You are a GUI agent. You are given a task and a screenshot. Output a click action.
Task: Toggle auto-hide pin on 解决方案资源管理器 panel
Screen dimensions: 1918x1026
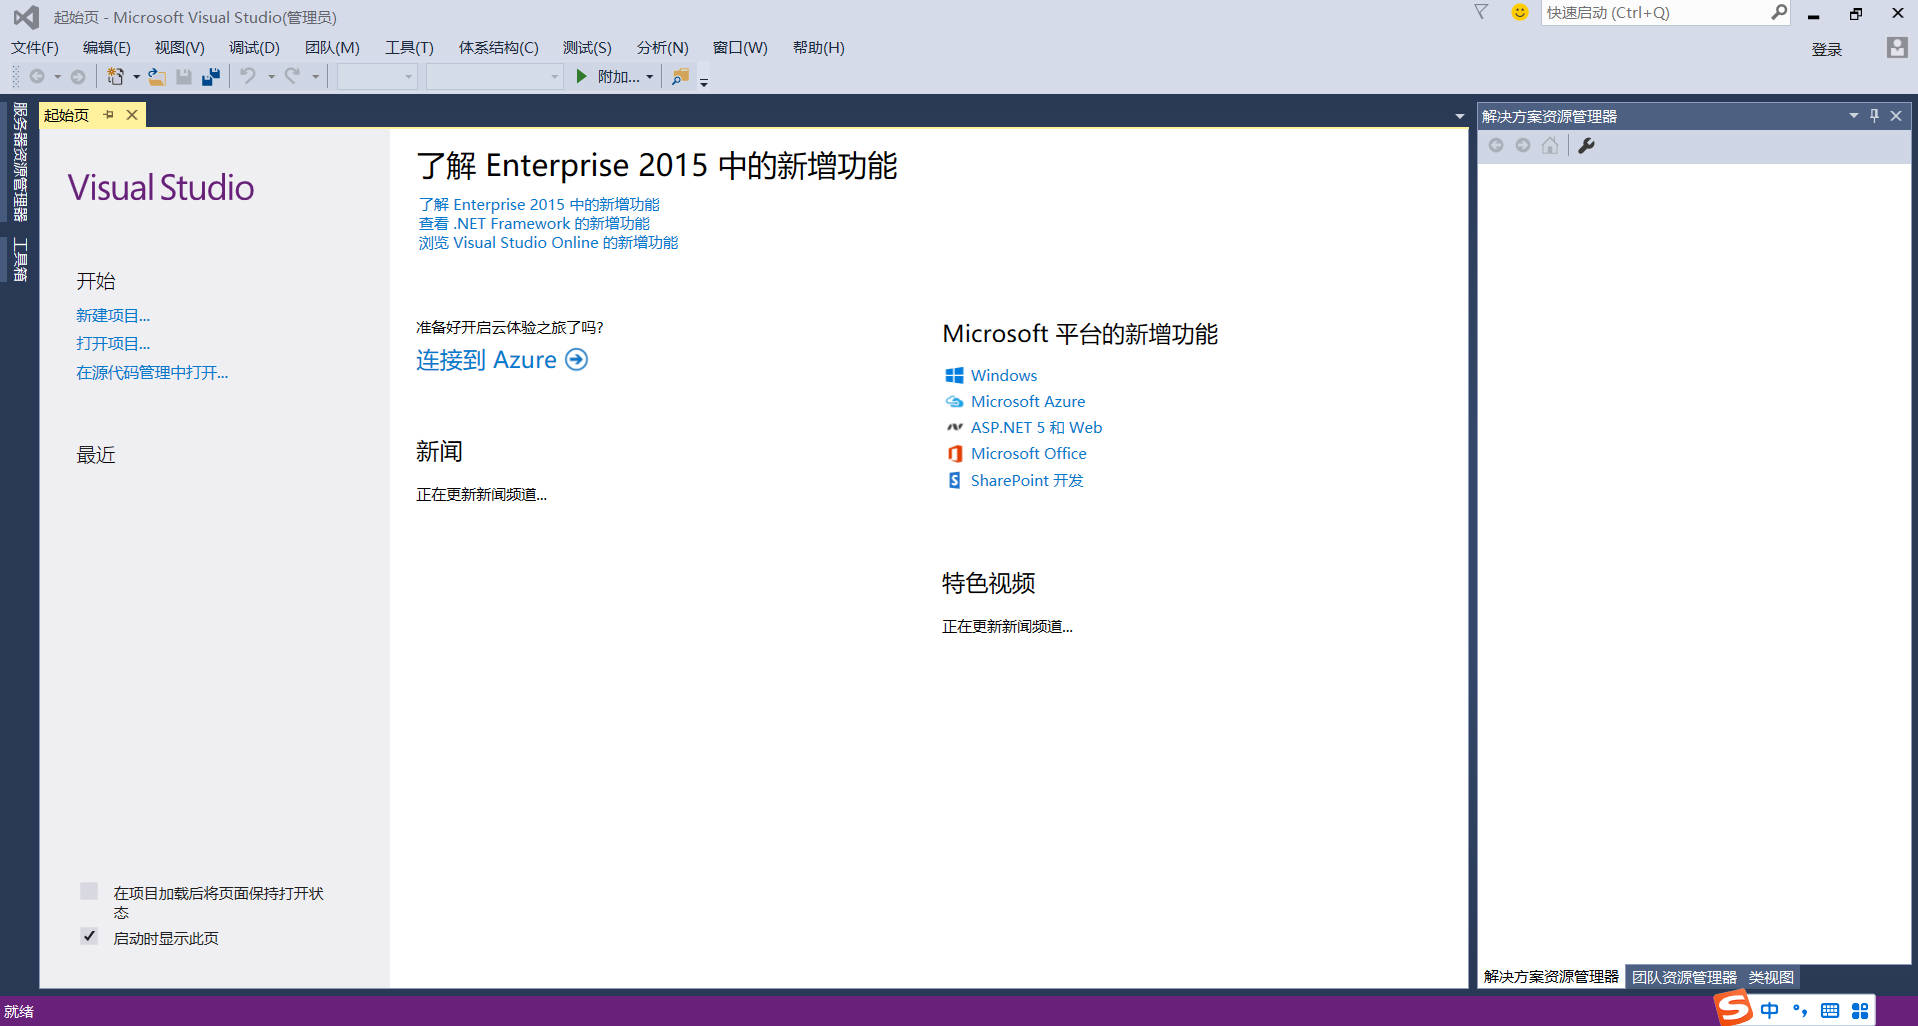(1874, 116)
